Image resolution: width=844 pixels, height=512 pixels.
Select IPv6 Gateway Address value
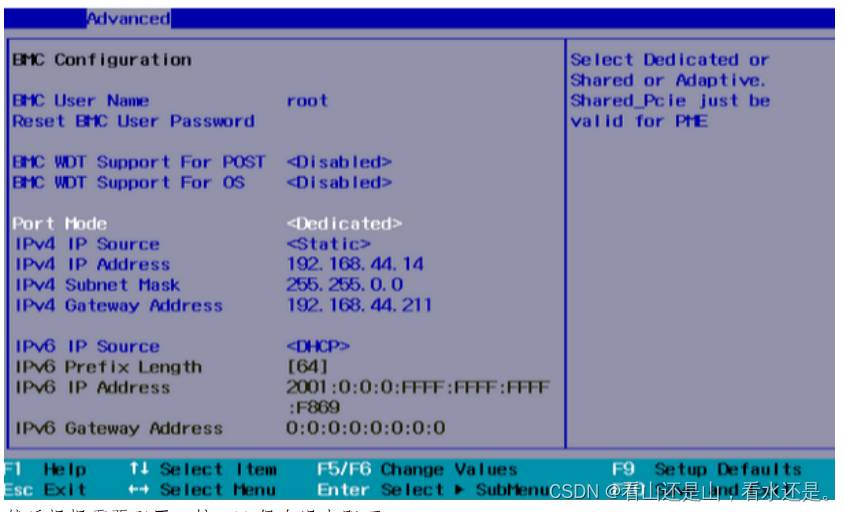point(365,429)
